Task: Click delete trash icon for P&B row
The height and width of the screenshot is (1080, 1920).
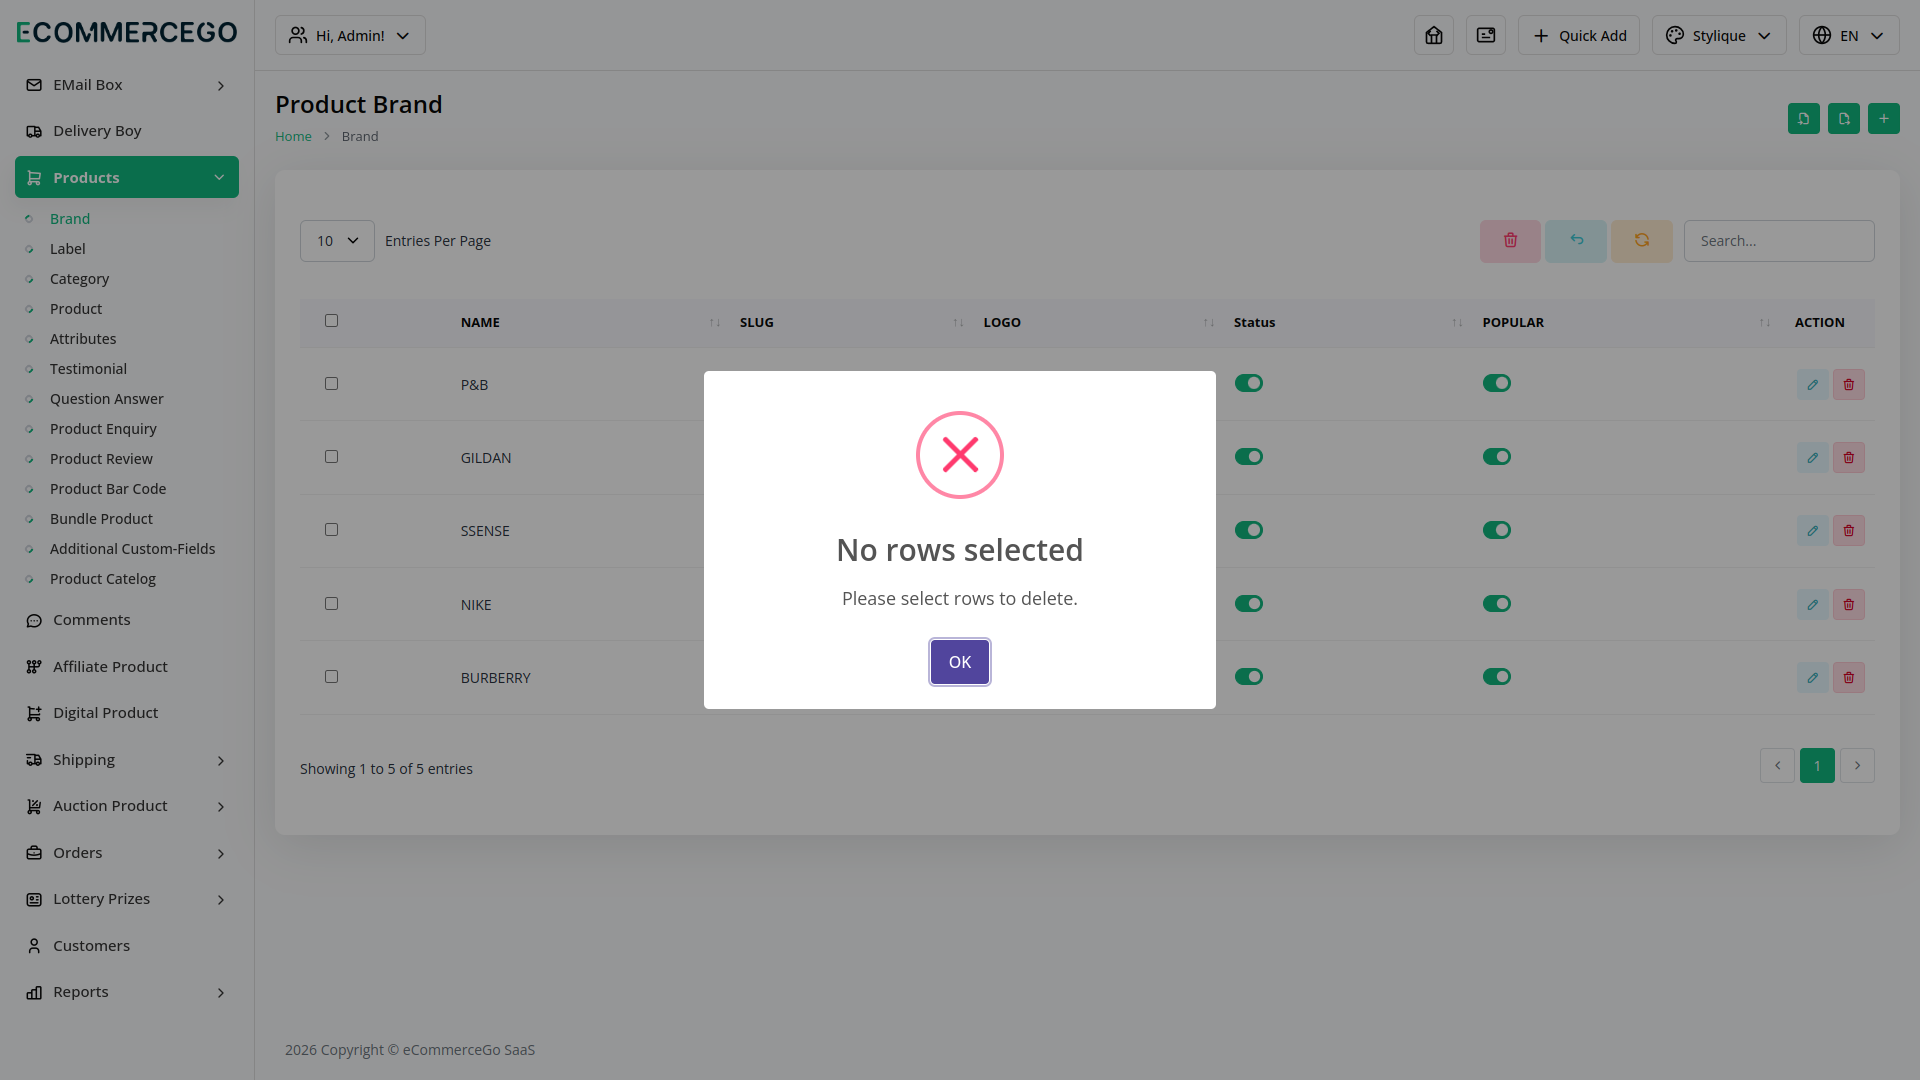Action: point(1848,385)
